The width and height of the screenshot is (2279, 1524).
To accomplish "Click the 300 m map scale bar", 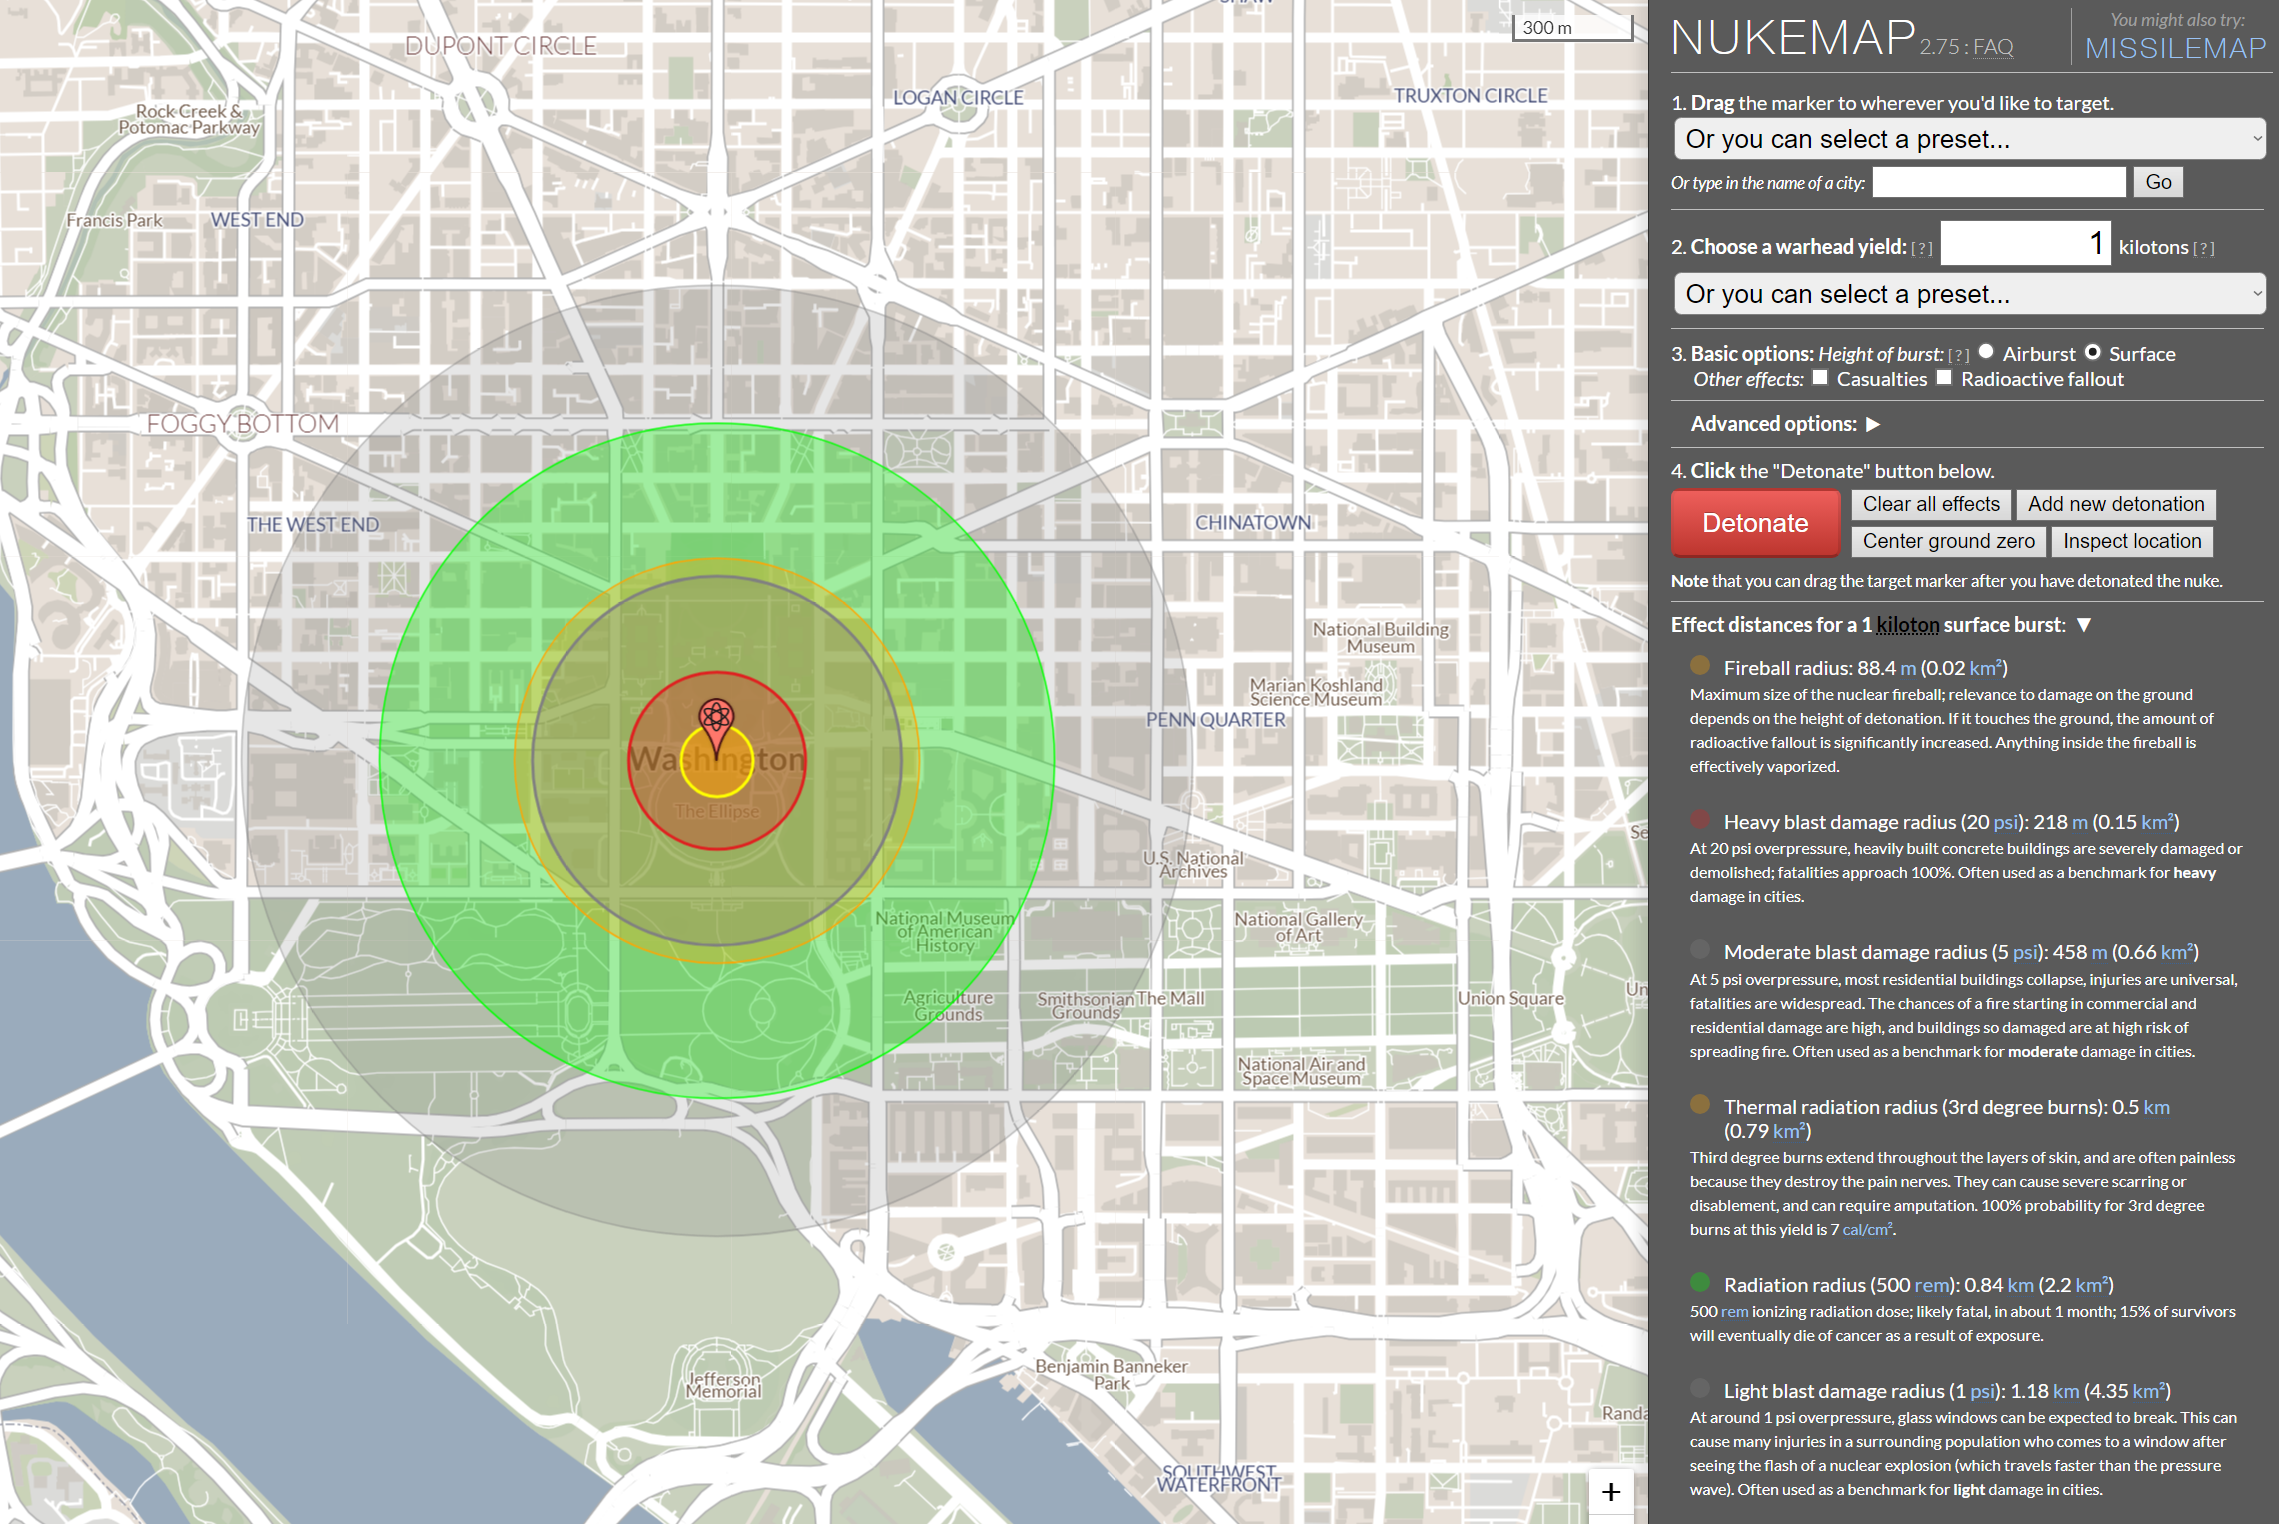I will tap(1572, 28).
